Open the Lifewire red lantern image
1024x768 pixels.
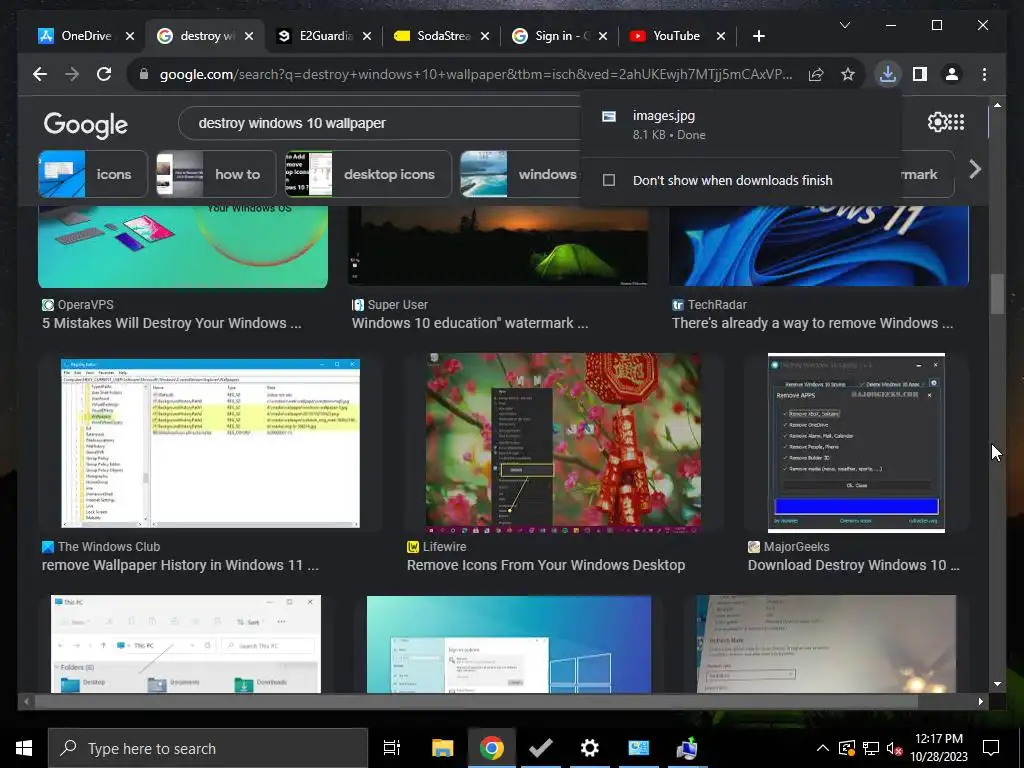[564, 443]
